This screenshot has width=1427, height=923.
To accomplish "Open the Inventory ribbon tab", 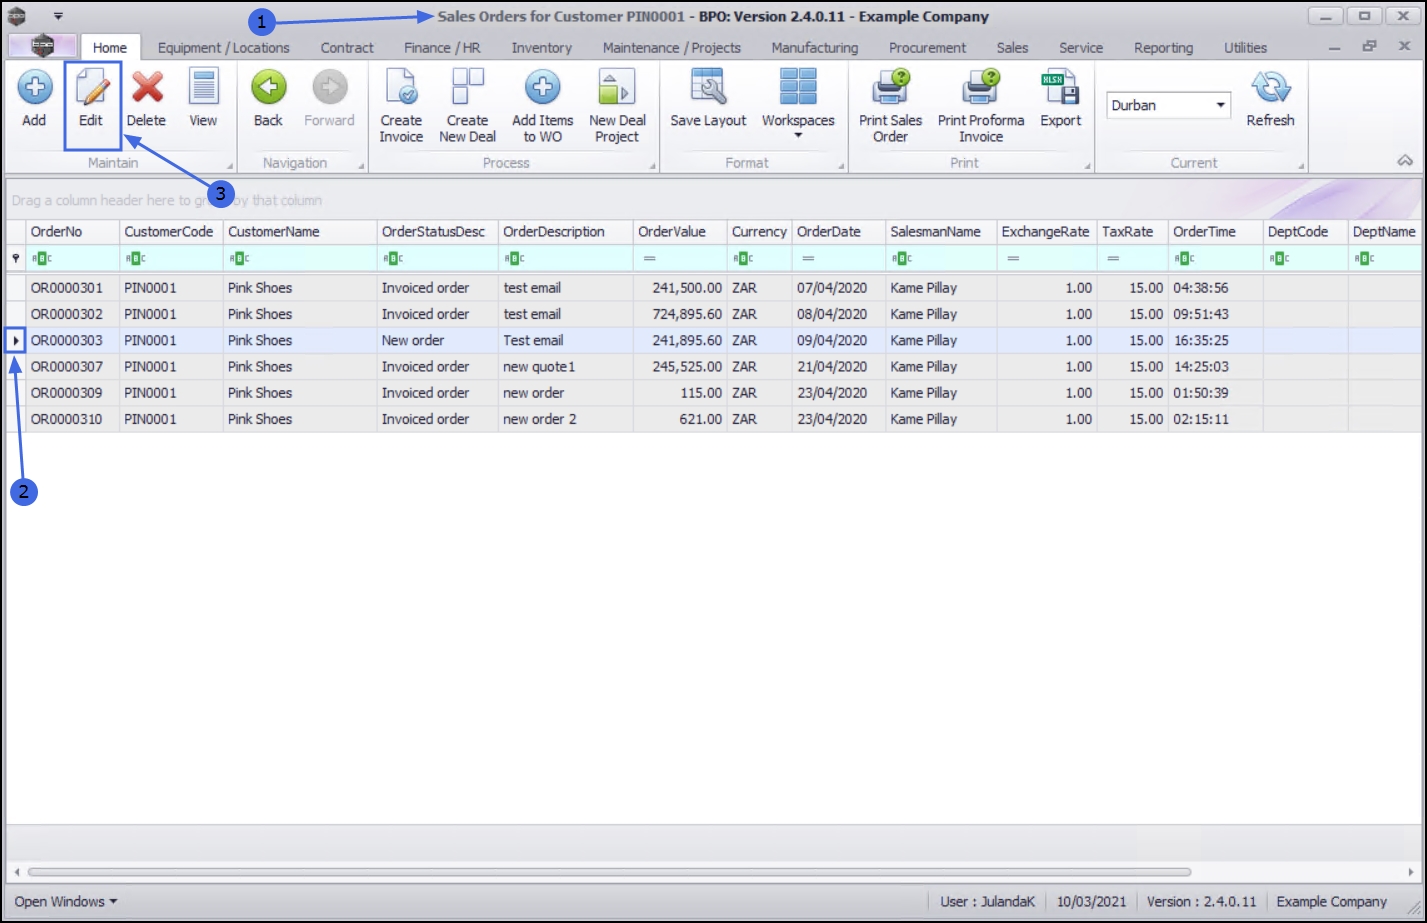I will click(x=542, y=47).
